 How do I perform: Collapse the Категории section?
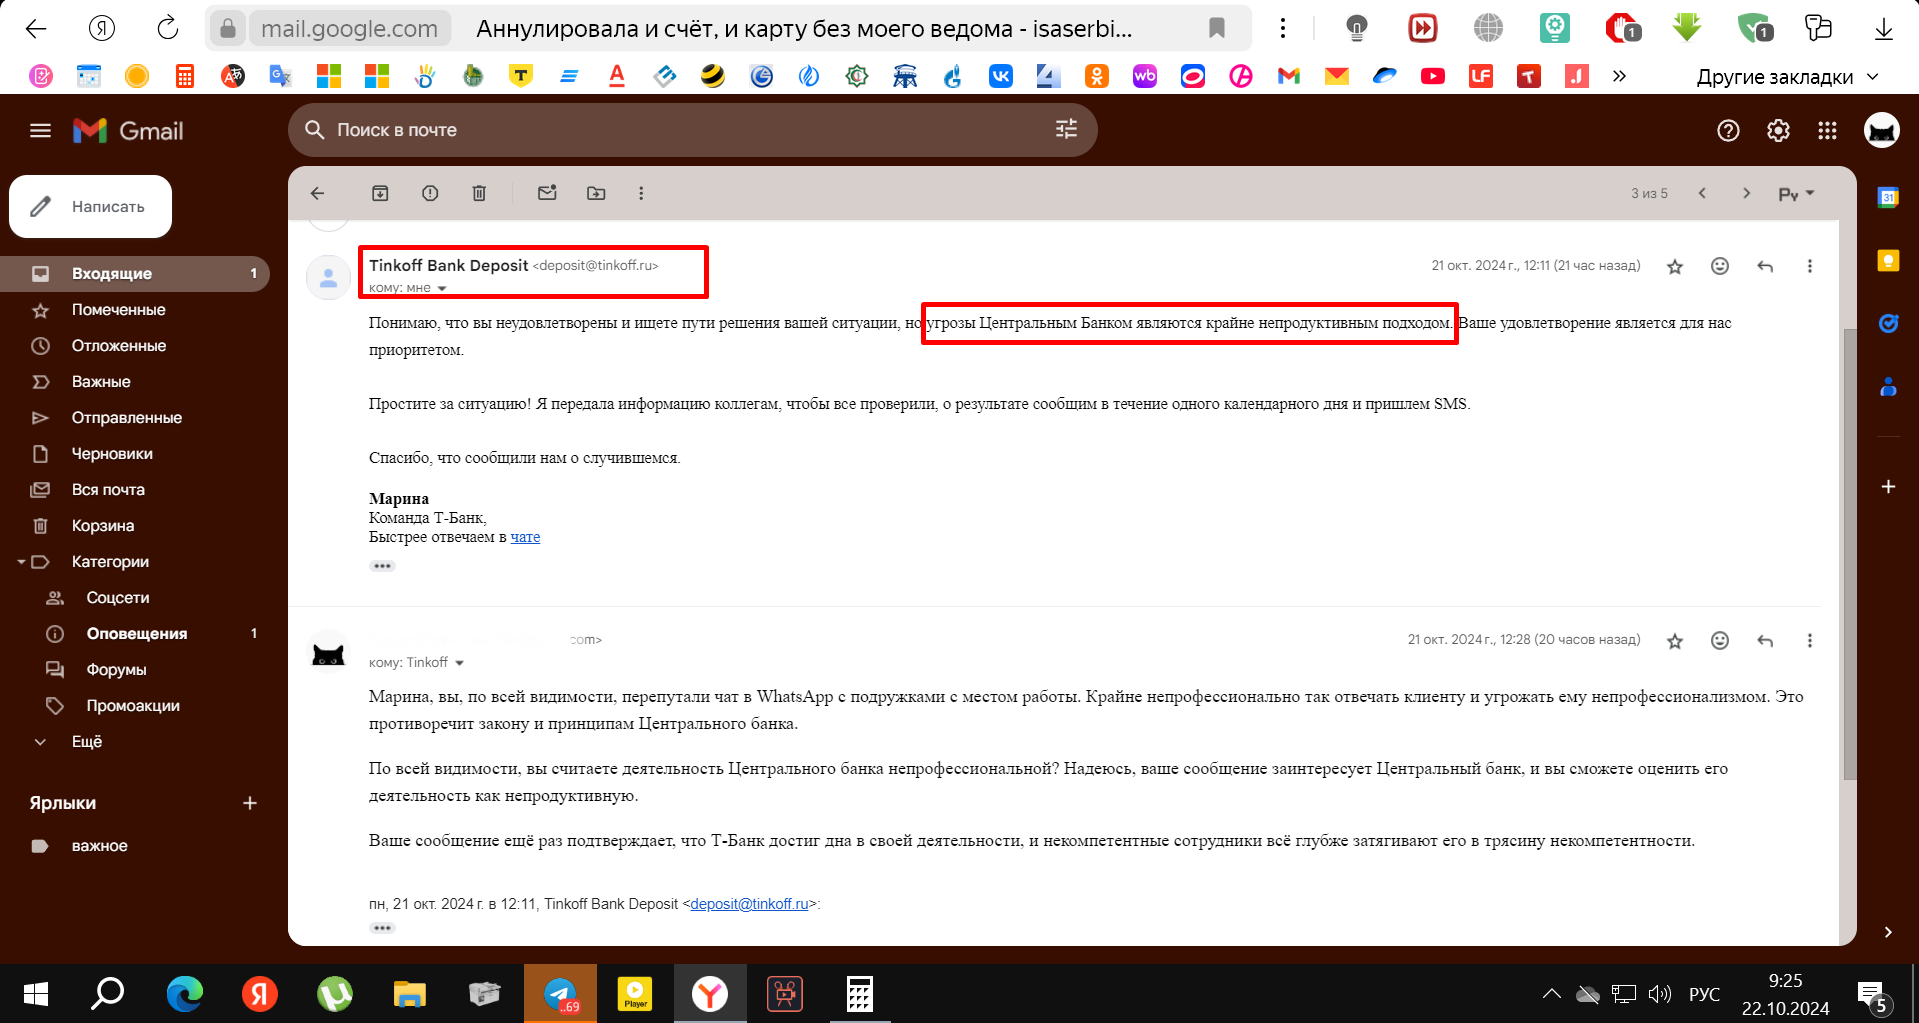(x=21, y=562)
